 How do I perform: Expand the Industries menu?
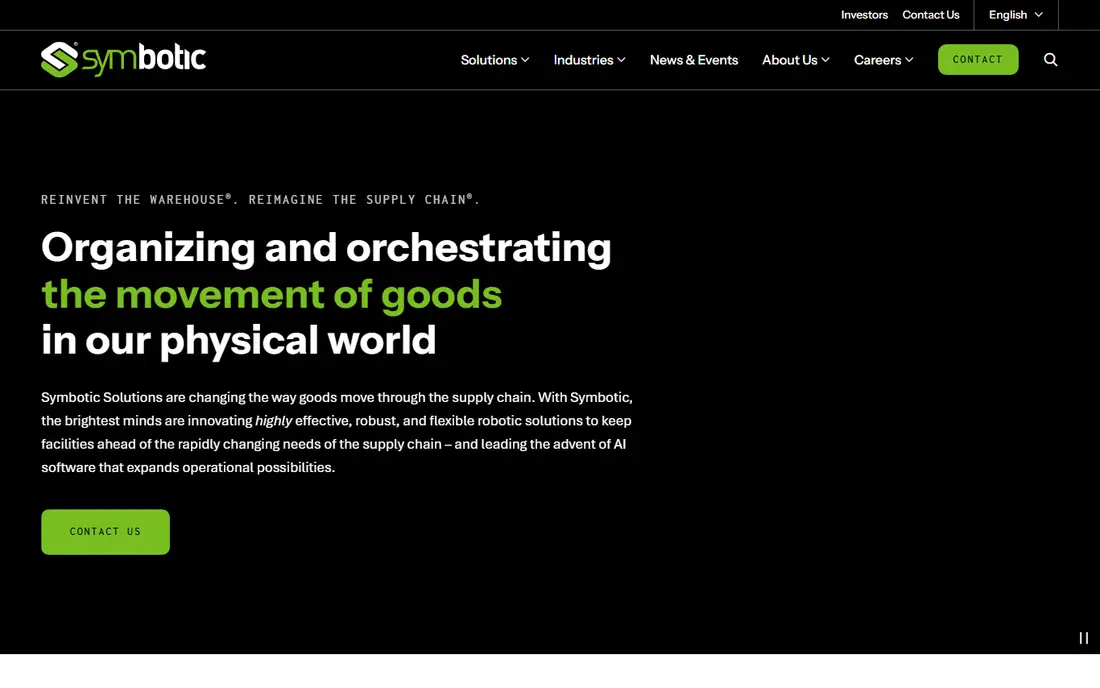tap(589, 60)
